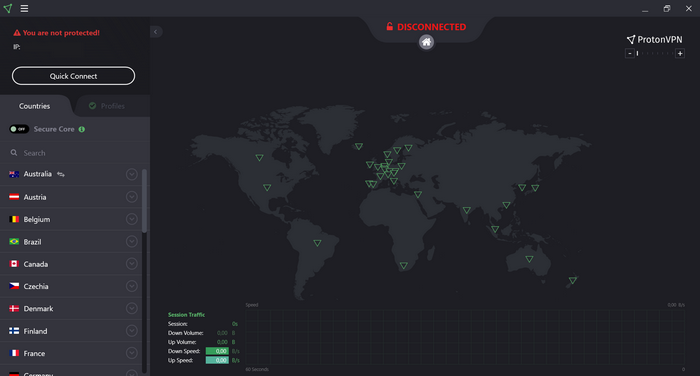Collapse the sidebar with arrow icon
Image resolution: width=700 pixels, height=376 pixels.
(156, 32)
